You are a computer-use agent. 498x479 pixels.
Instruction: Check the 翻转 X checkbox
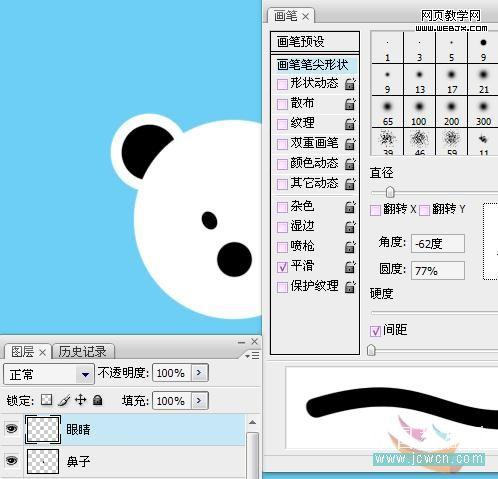375,210
